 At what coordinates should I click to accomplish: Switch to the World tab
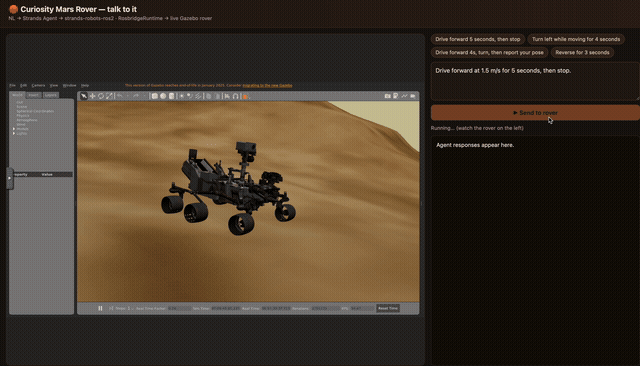[x=18, y=95]
